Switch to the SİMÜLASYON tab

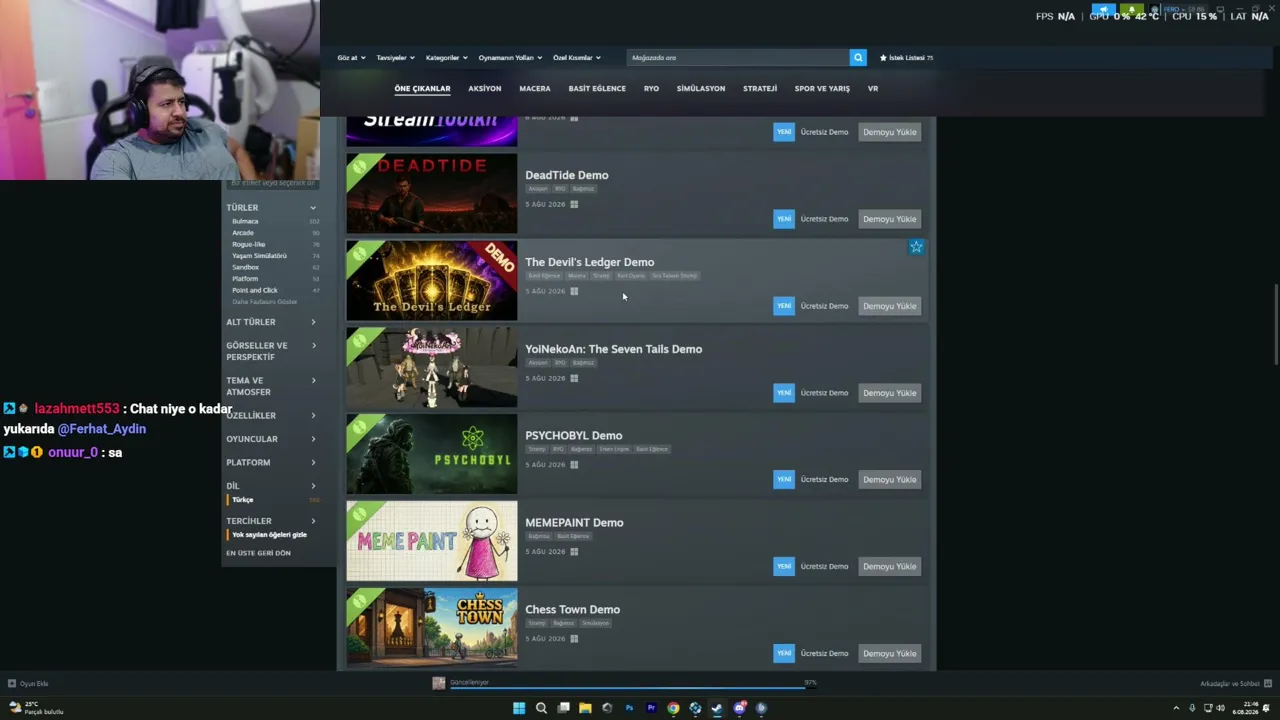tap(701, 89)
